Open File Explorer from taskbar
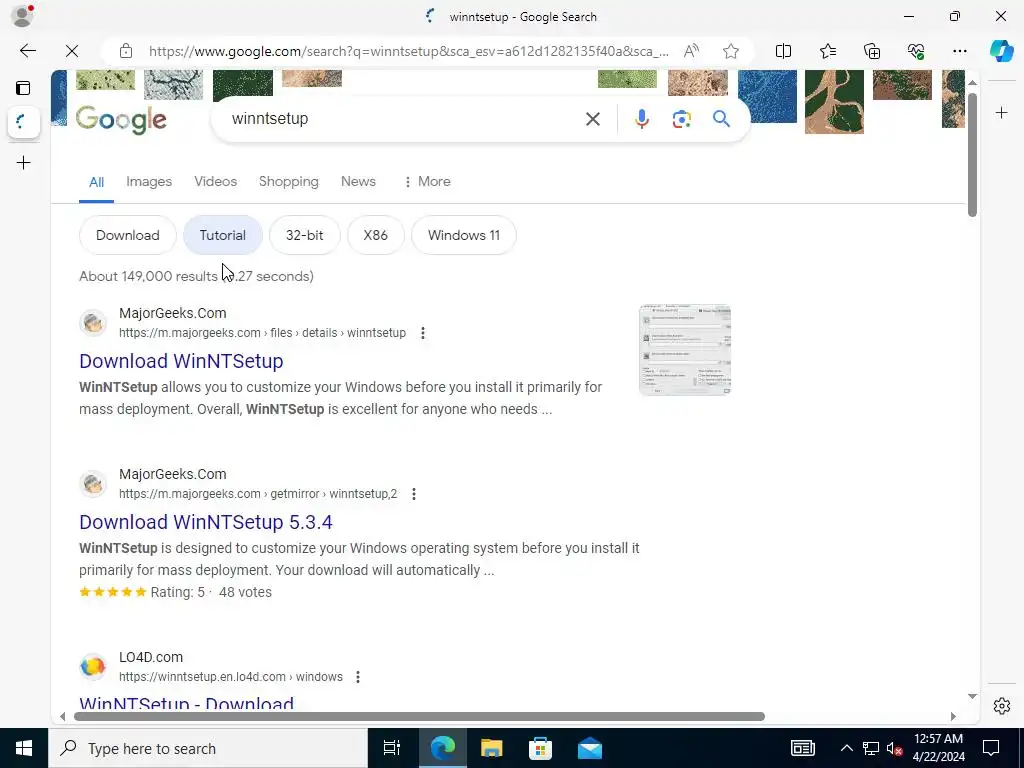 (x=491, y=748)
